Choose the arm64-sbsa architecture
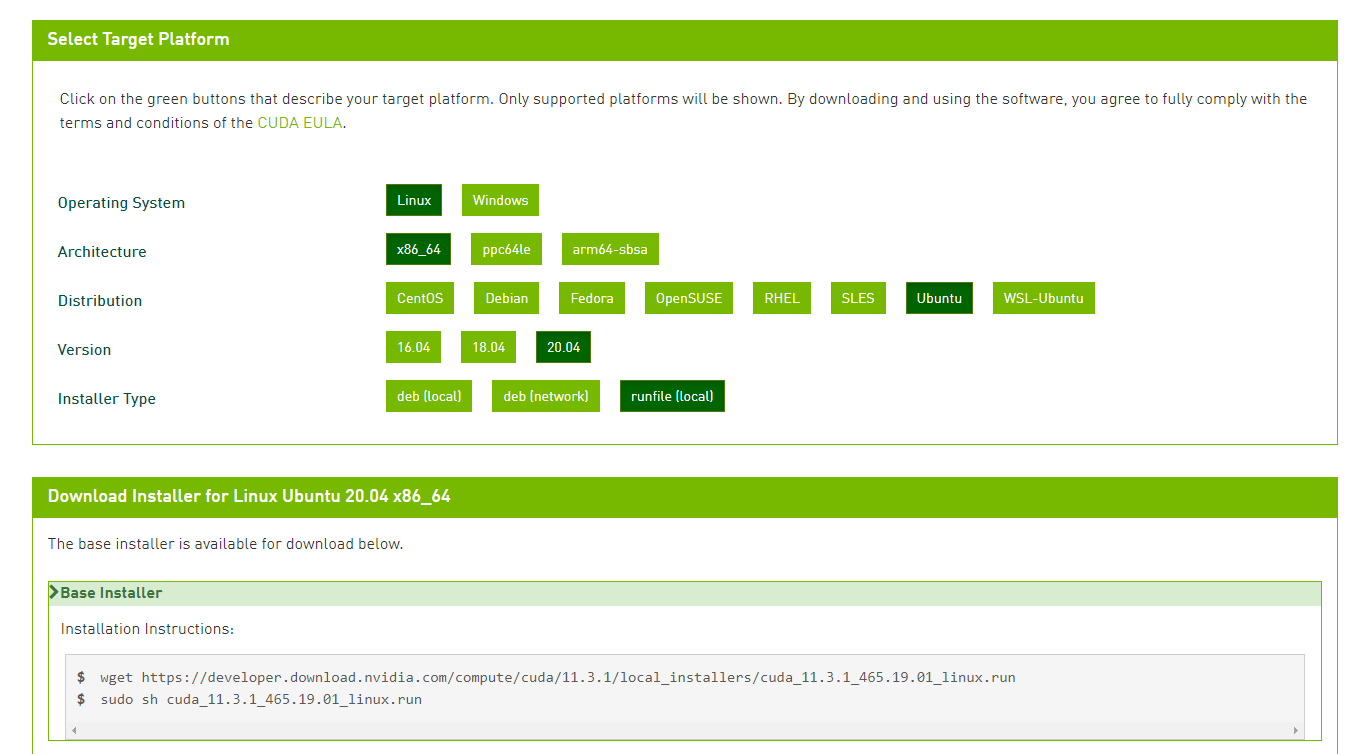Screen dimensions: 1345x754 click(610, 249)
